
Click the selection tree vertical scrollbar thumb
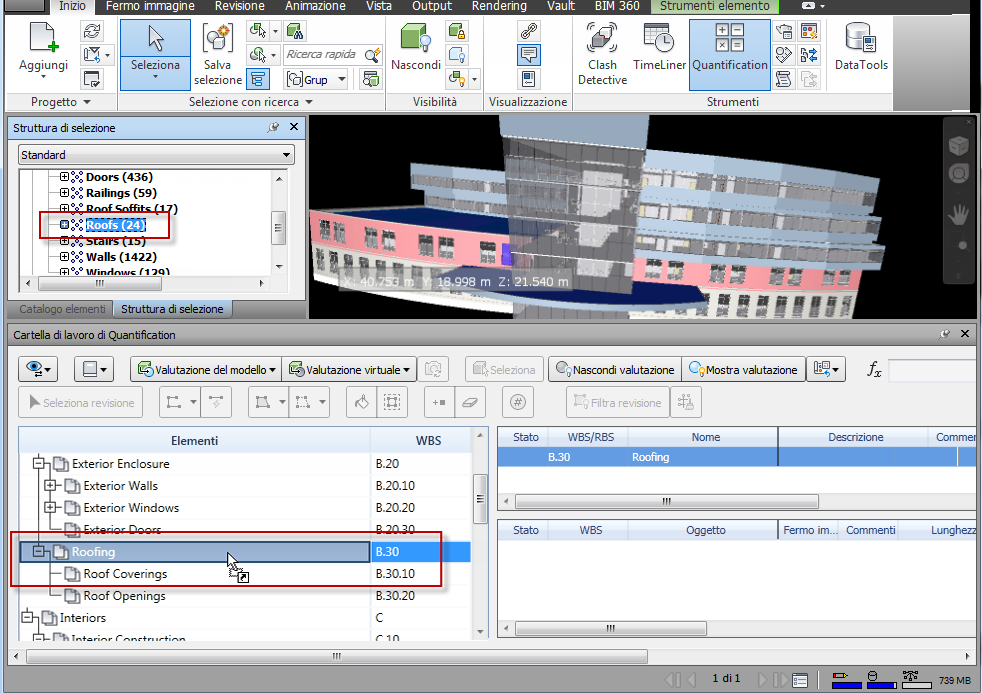click(x=279, y=228)
